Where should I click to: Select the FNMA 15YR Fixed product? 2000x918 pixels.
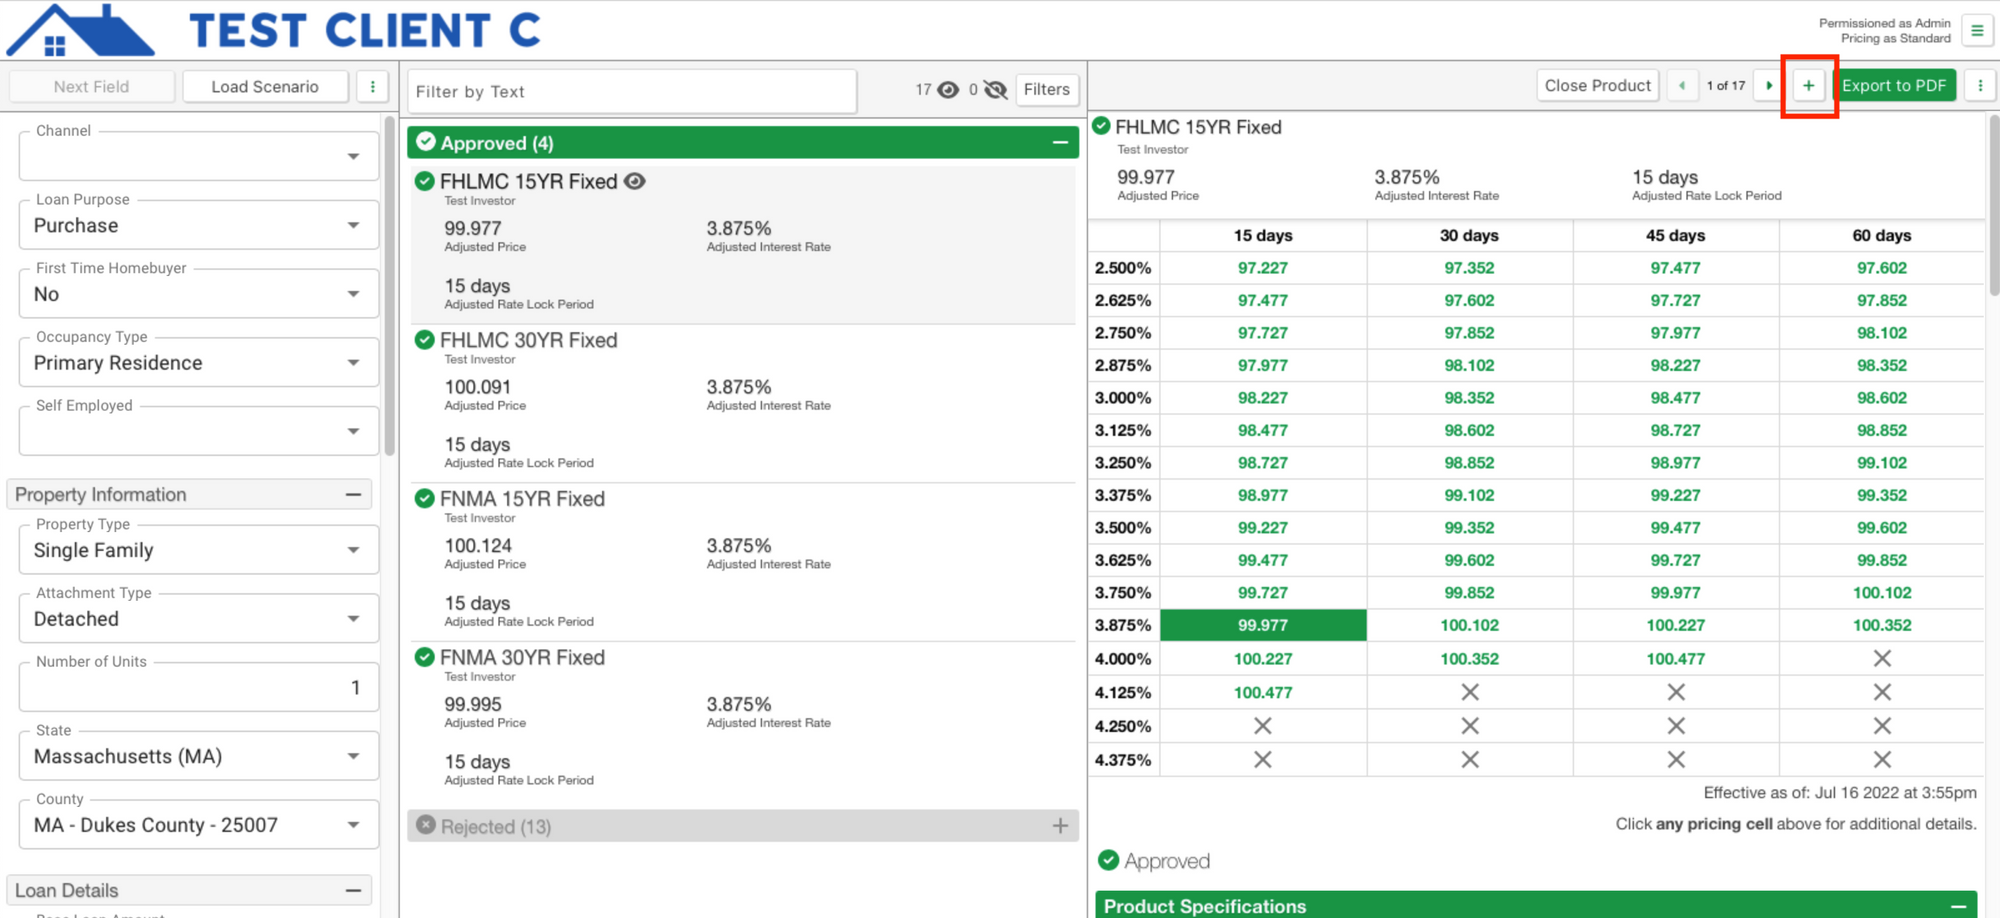pos(742,563)
